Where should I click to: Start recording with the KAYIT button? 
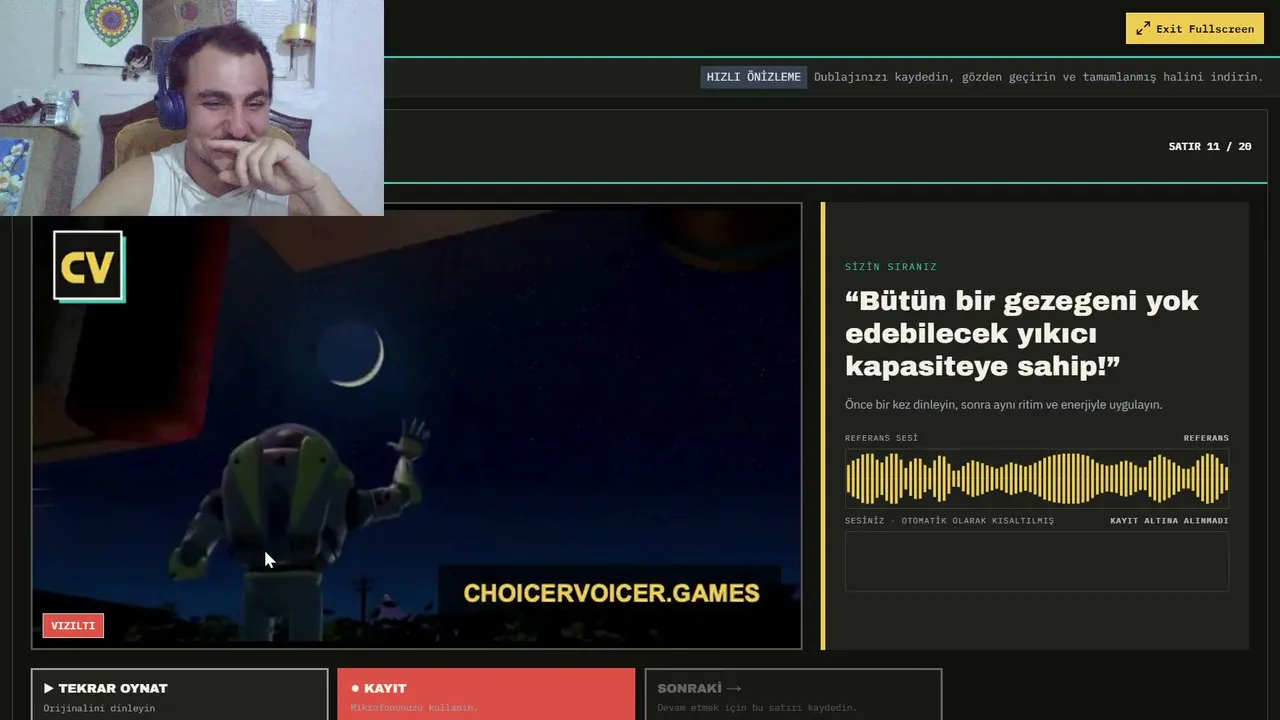[x=486, y=694]
